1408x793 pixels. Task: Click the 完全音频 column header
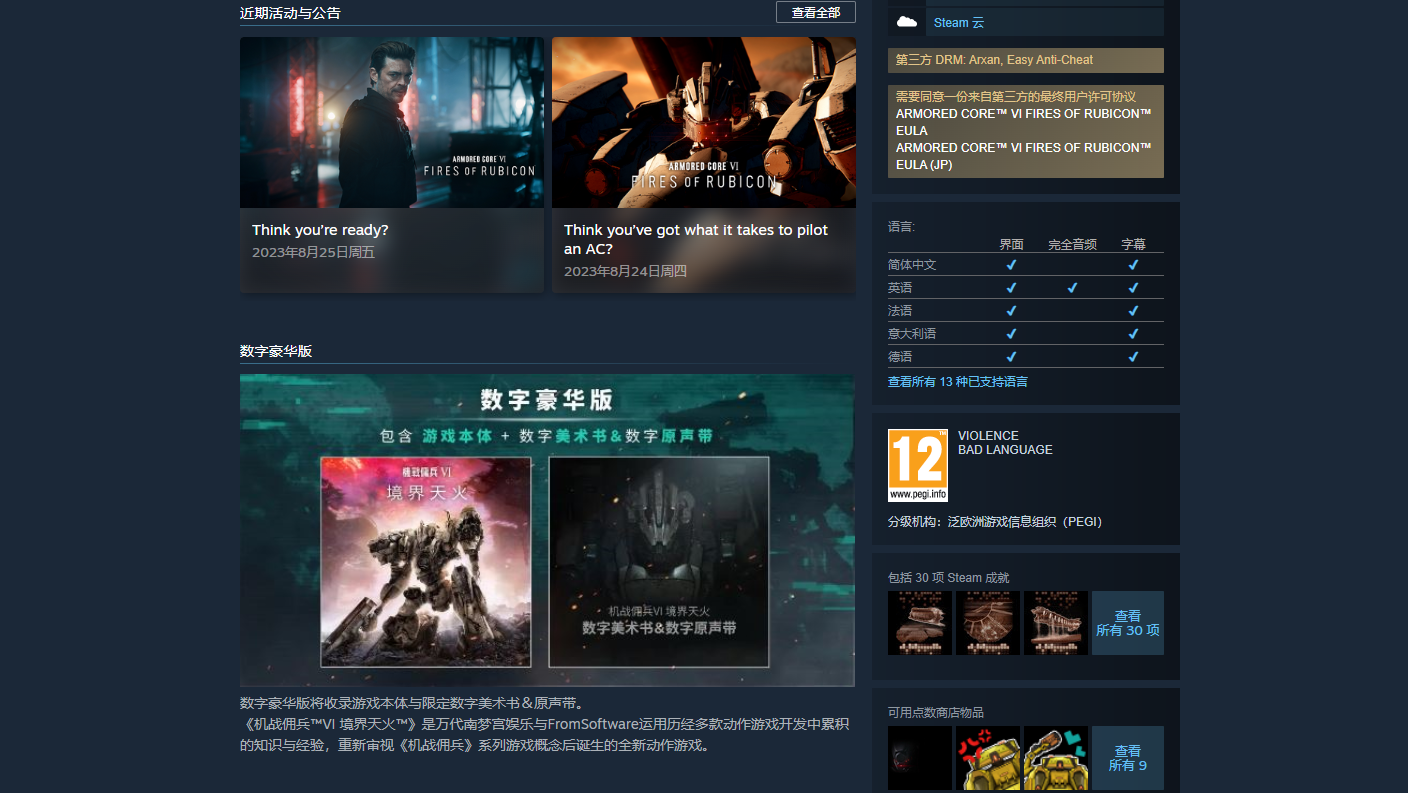(1072, 244)
